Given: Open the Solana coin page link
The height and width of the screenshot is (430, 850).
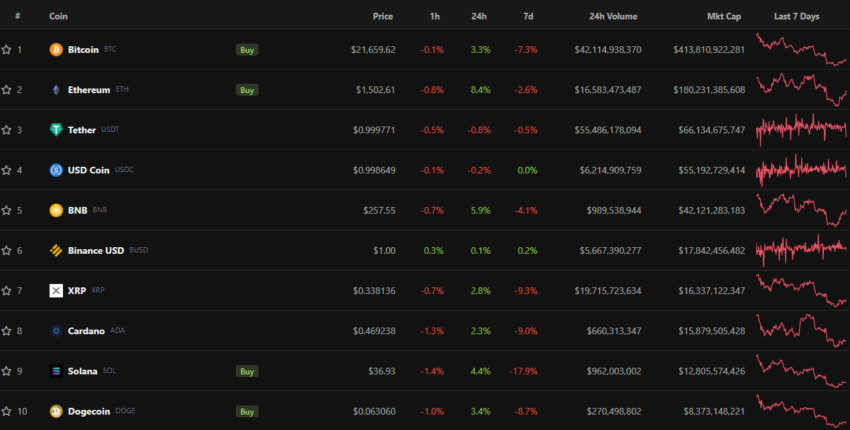Looking at the screenshot, I should (x=82, y=371).
